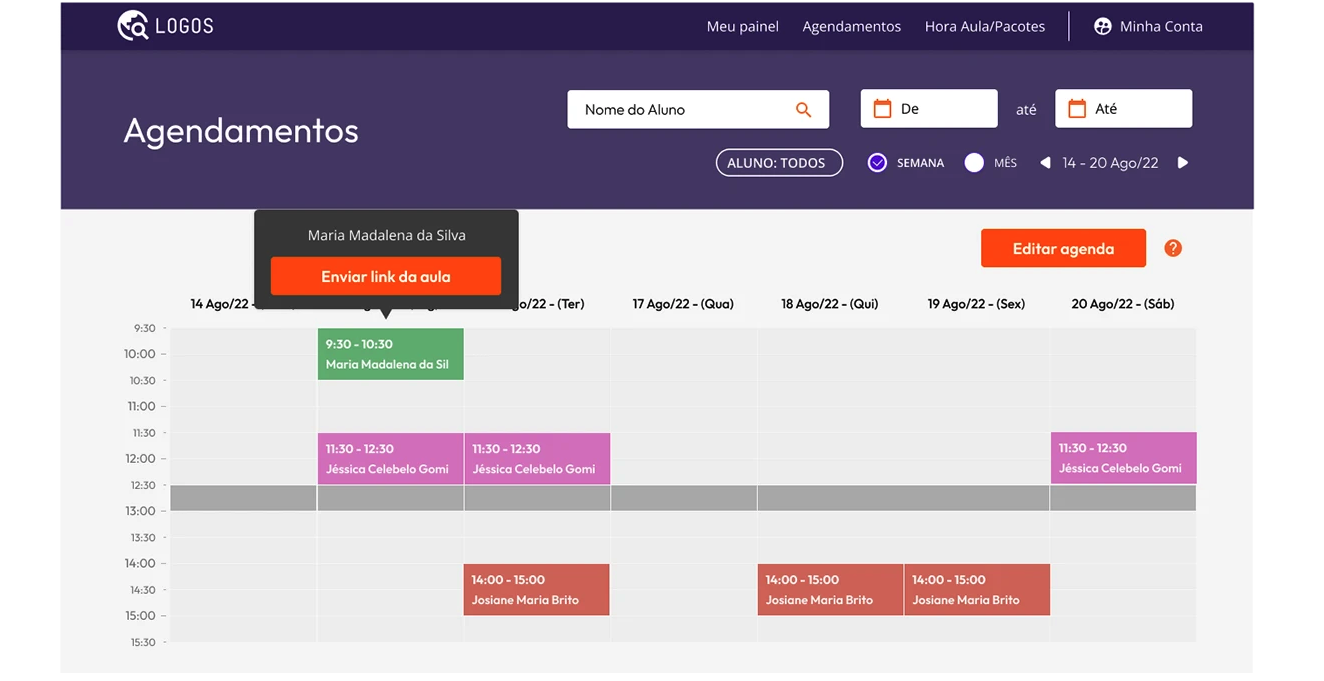Open the Agendamentos menu item
Screen dimensions: 1324x681
pos(851,27)
